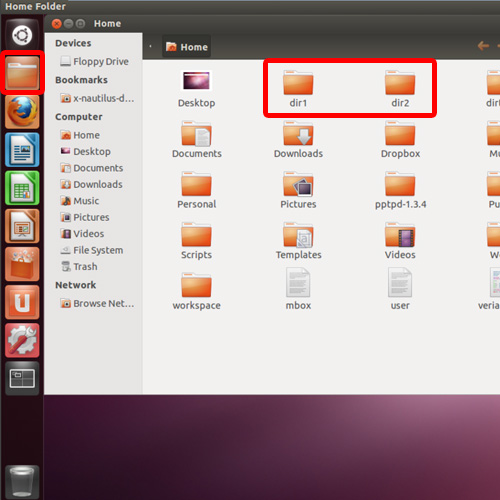
Task: Open File System in sidebar
Action: (92, 250)
